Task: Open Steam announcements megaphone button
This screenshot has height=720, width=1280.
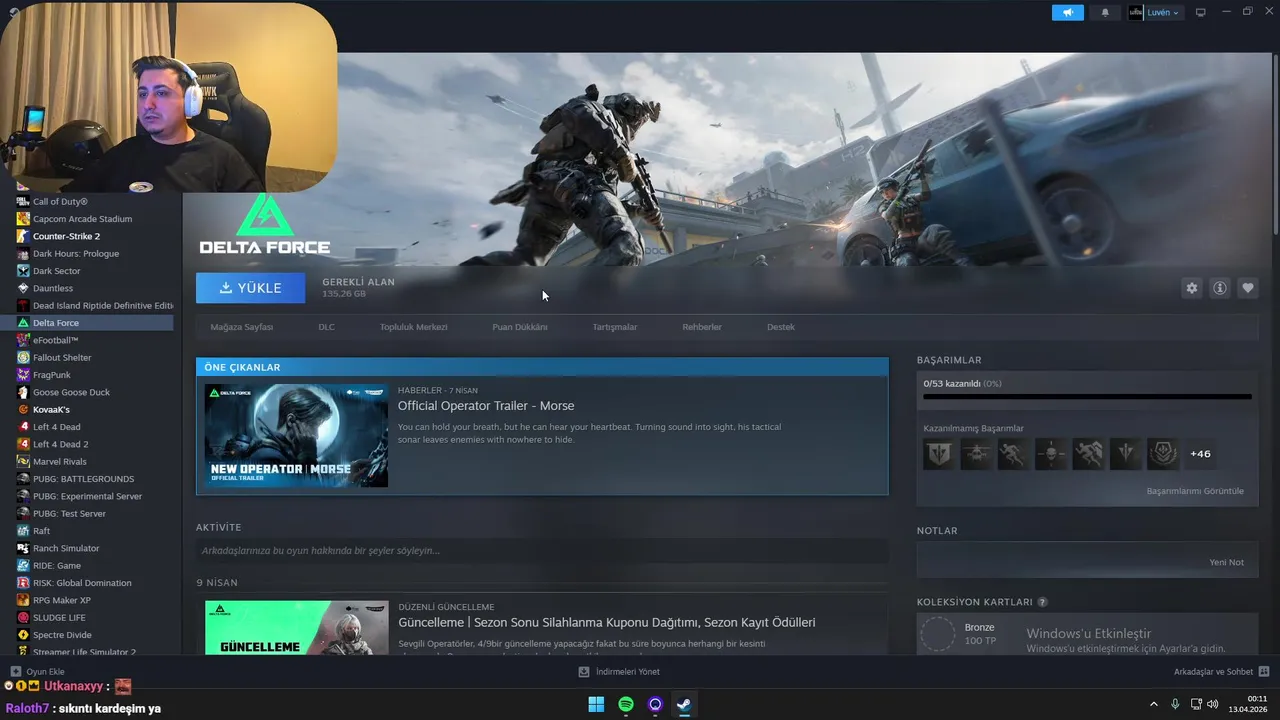Action: point(1068,12)
